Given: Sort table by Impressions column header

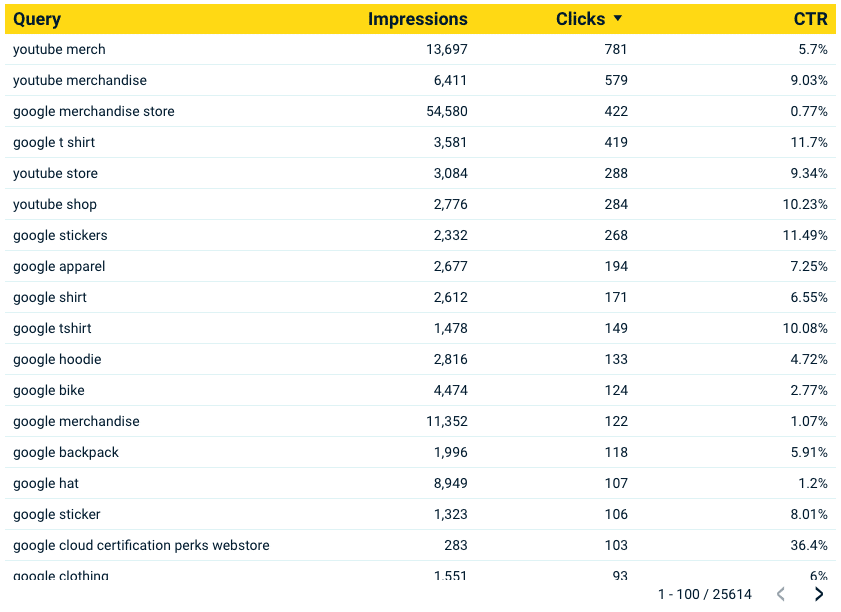Looking at the screenshot, I should tap(417, 19).
